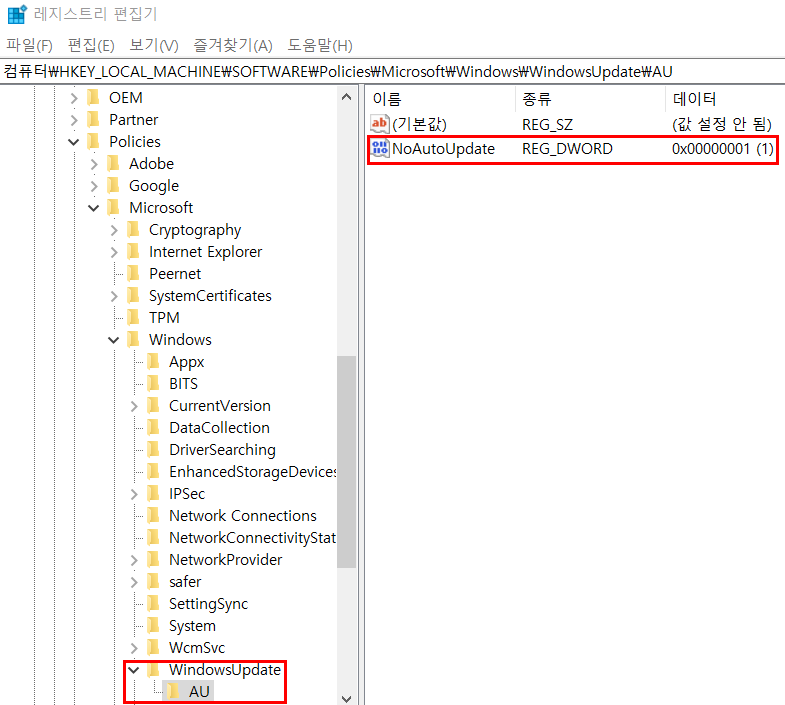Click the DriverSearching folder icon
The image size is (785, 705).
(x=154, y=450)
